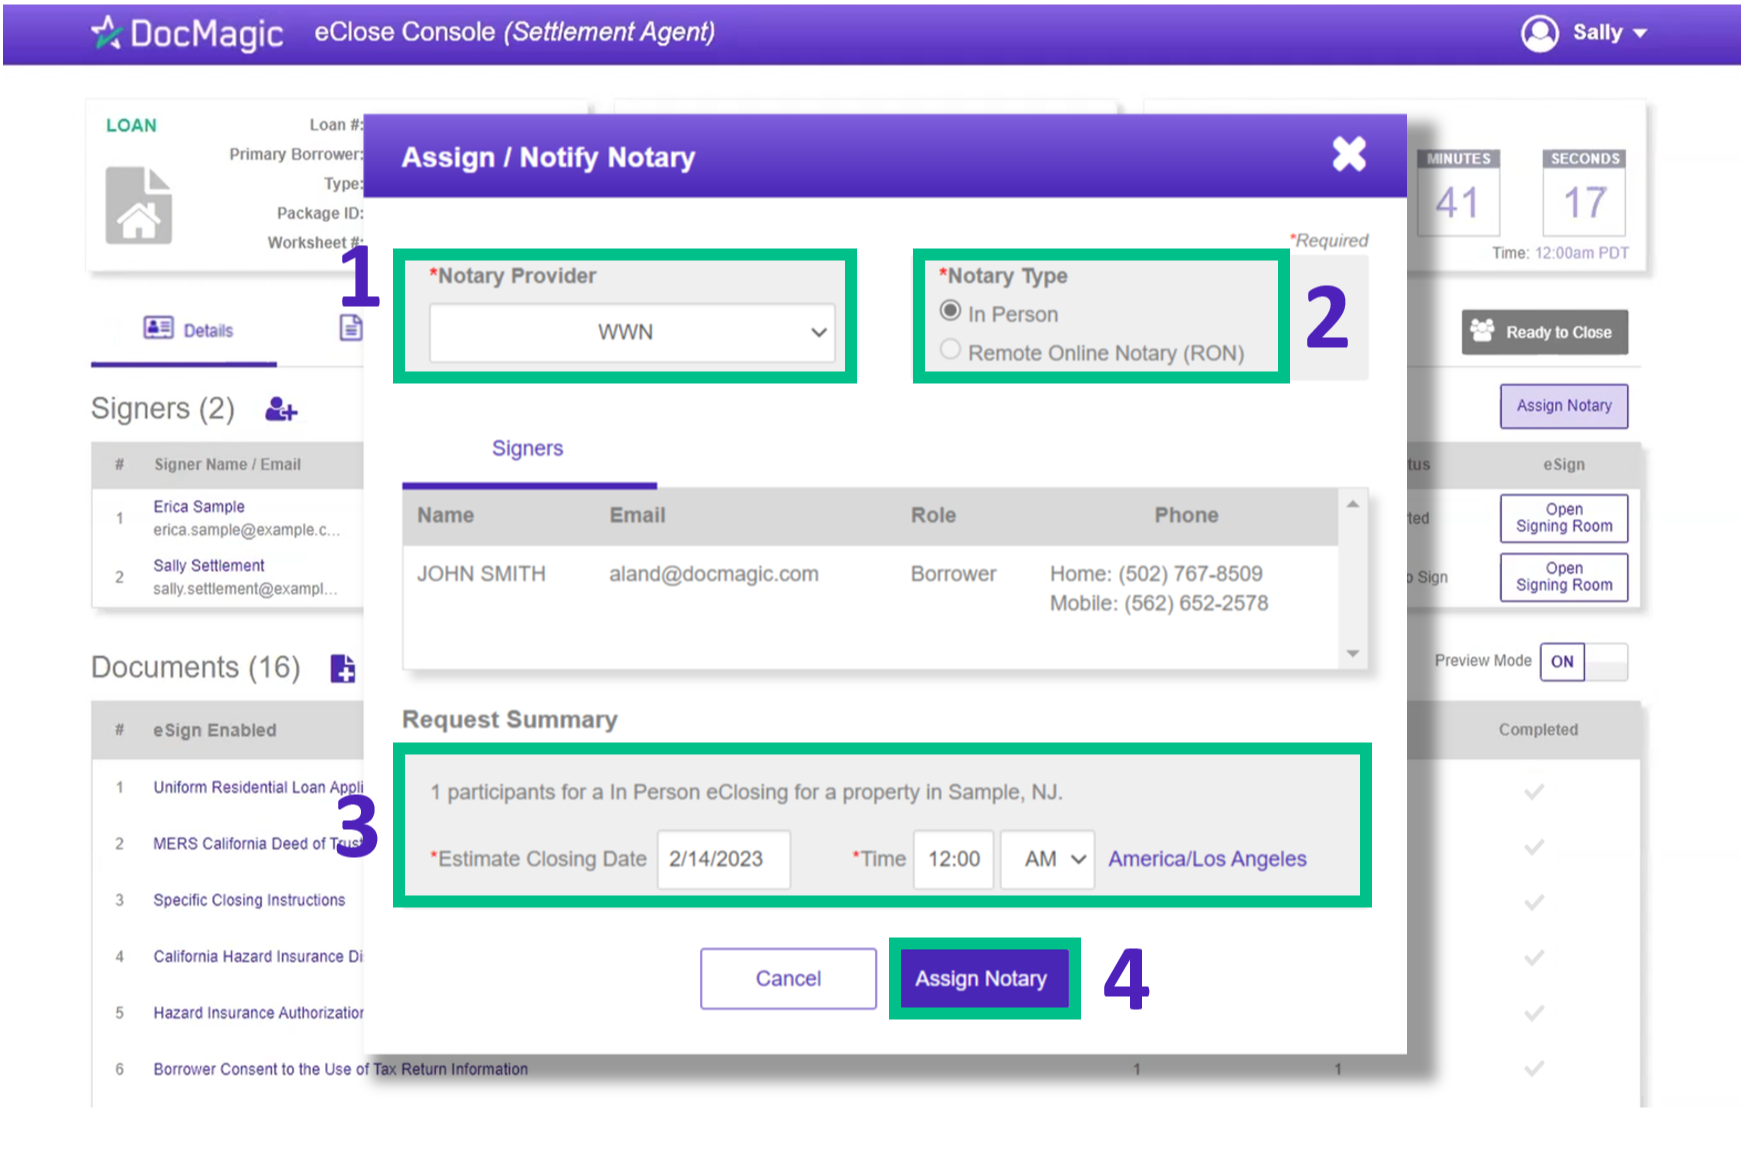
Task: Click the purple Assign Notary submit button
Action: (983, 979)
